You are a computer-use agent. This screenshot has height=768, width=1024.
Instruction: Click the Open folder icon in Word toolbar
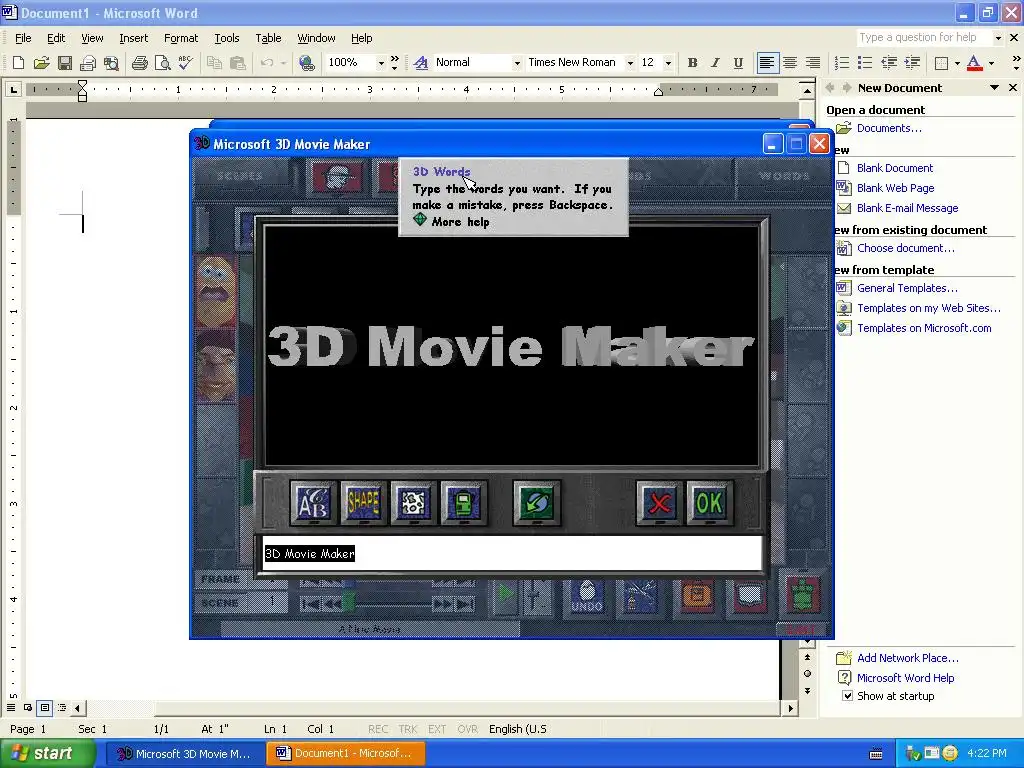pyautogui.click(x=41, y=63)
